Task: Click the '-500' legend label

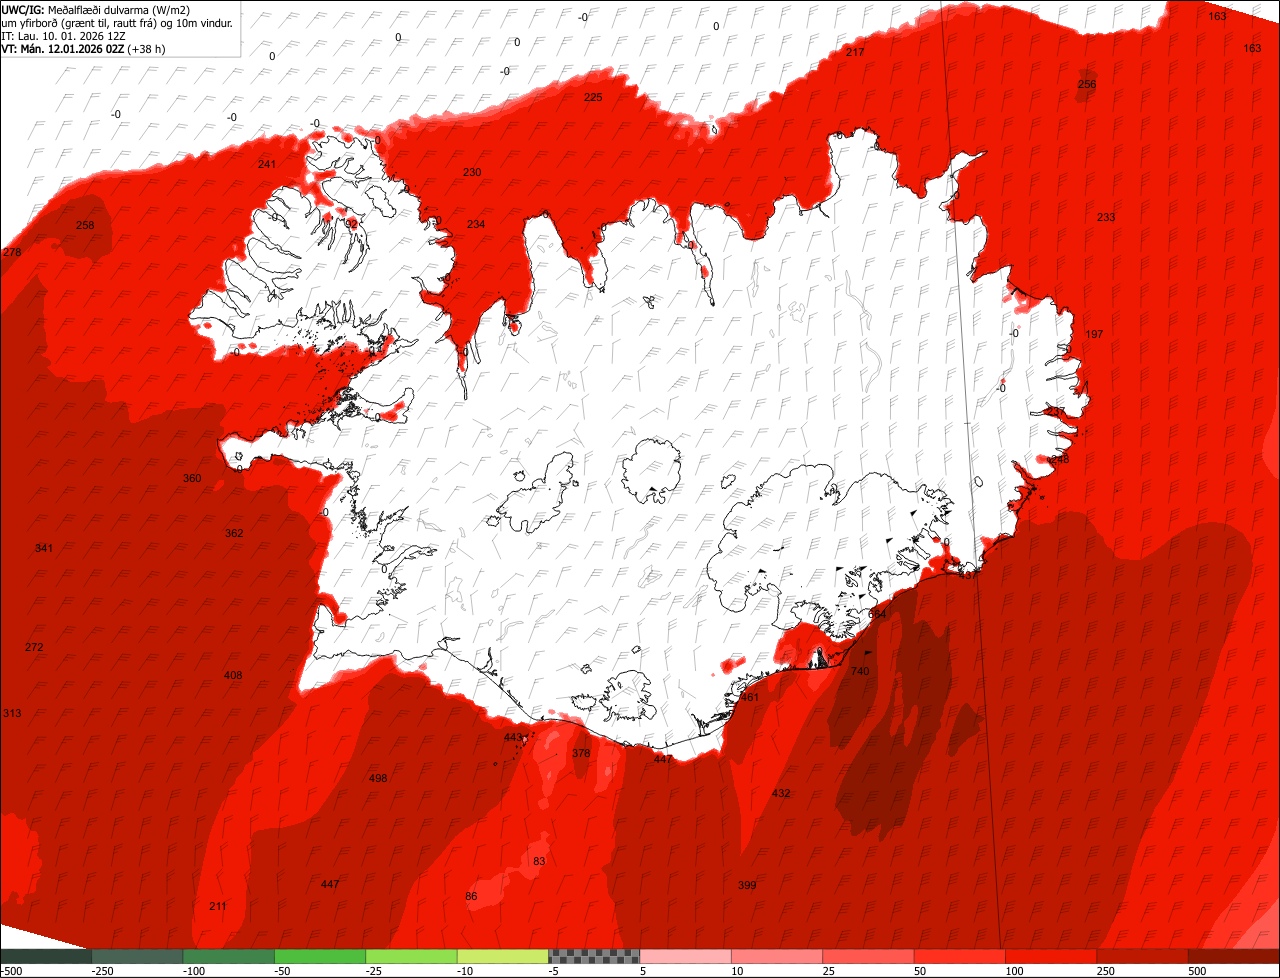Action: (x=11, y=970)
